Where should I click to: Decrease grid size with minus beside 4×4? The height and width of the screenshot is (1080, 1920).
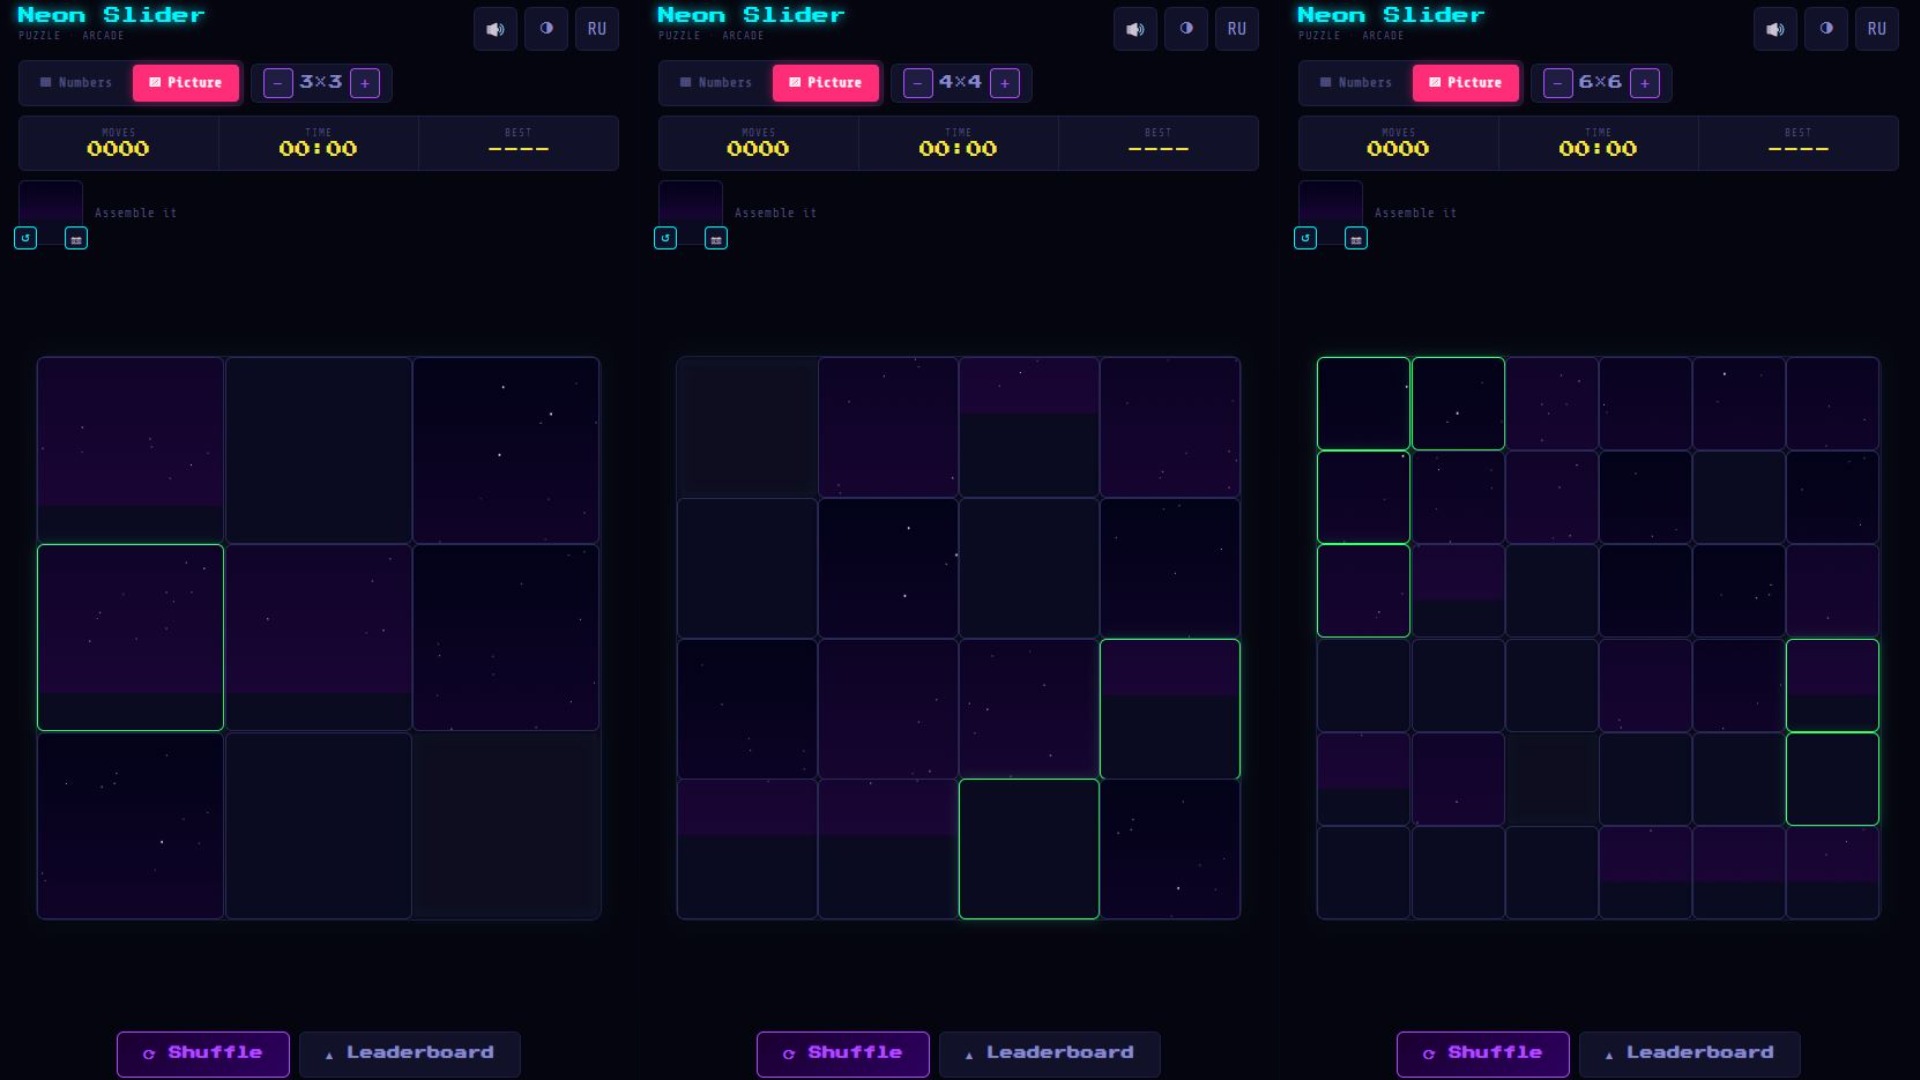pyautogui.click(x=918, y=83)
